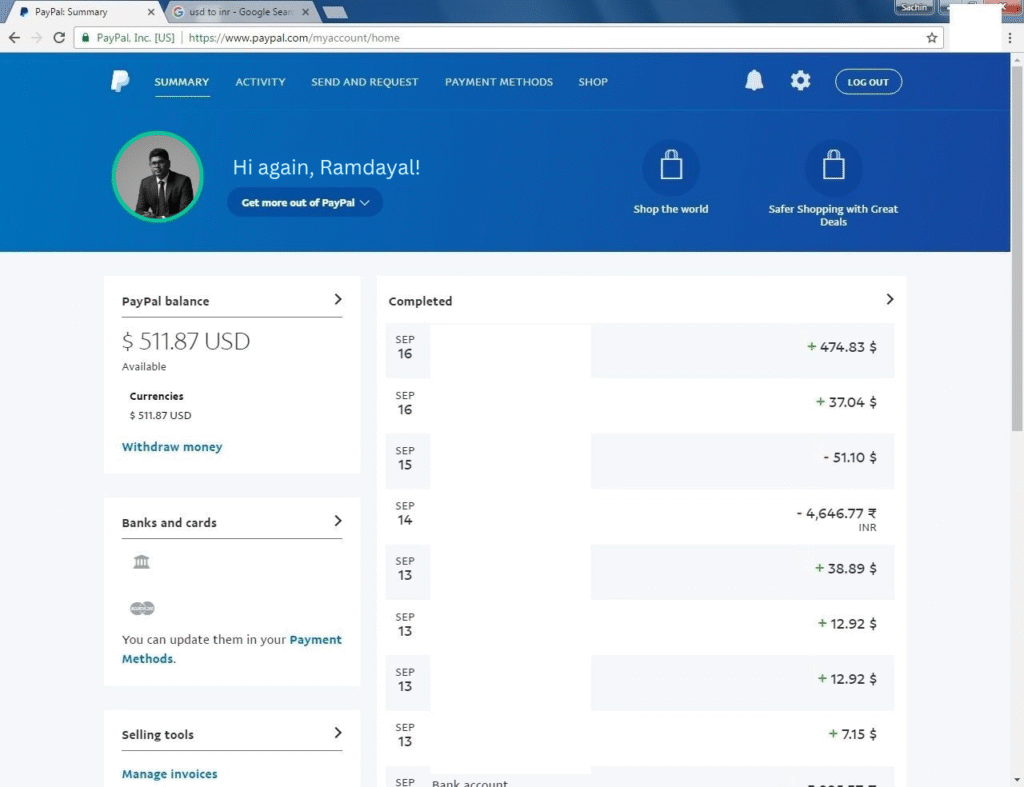Screen dimensions: 1024x787
Task: Click the user profile photo
Action: [157, 177]
